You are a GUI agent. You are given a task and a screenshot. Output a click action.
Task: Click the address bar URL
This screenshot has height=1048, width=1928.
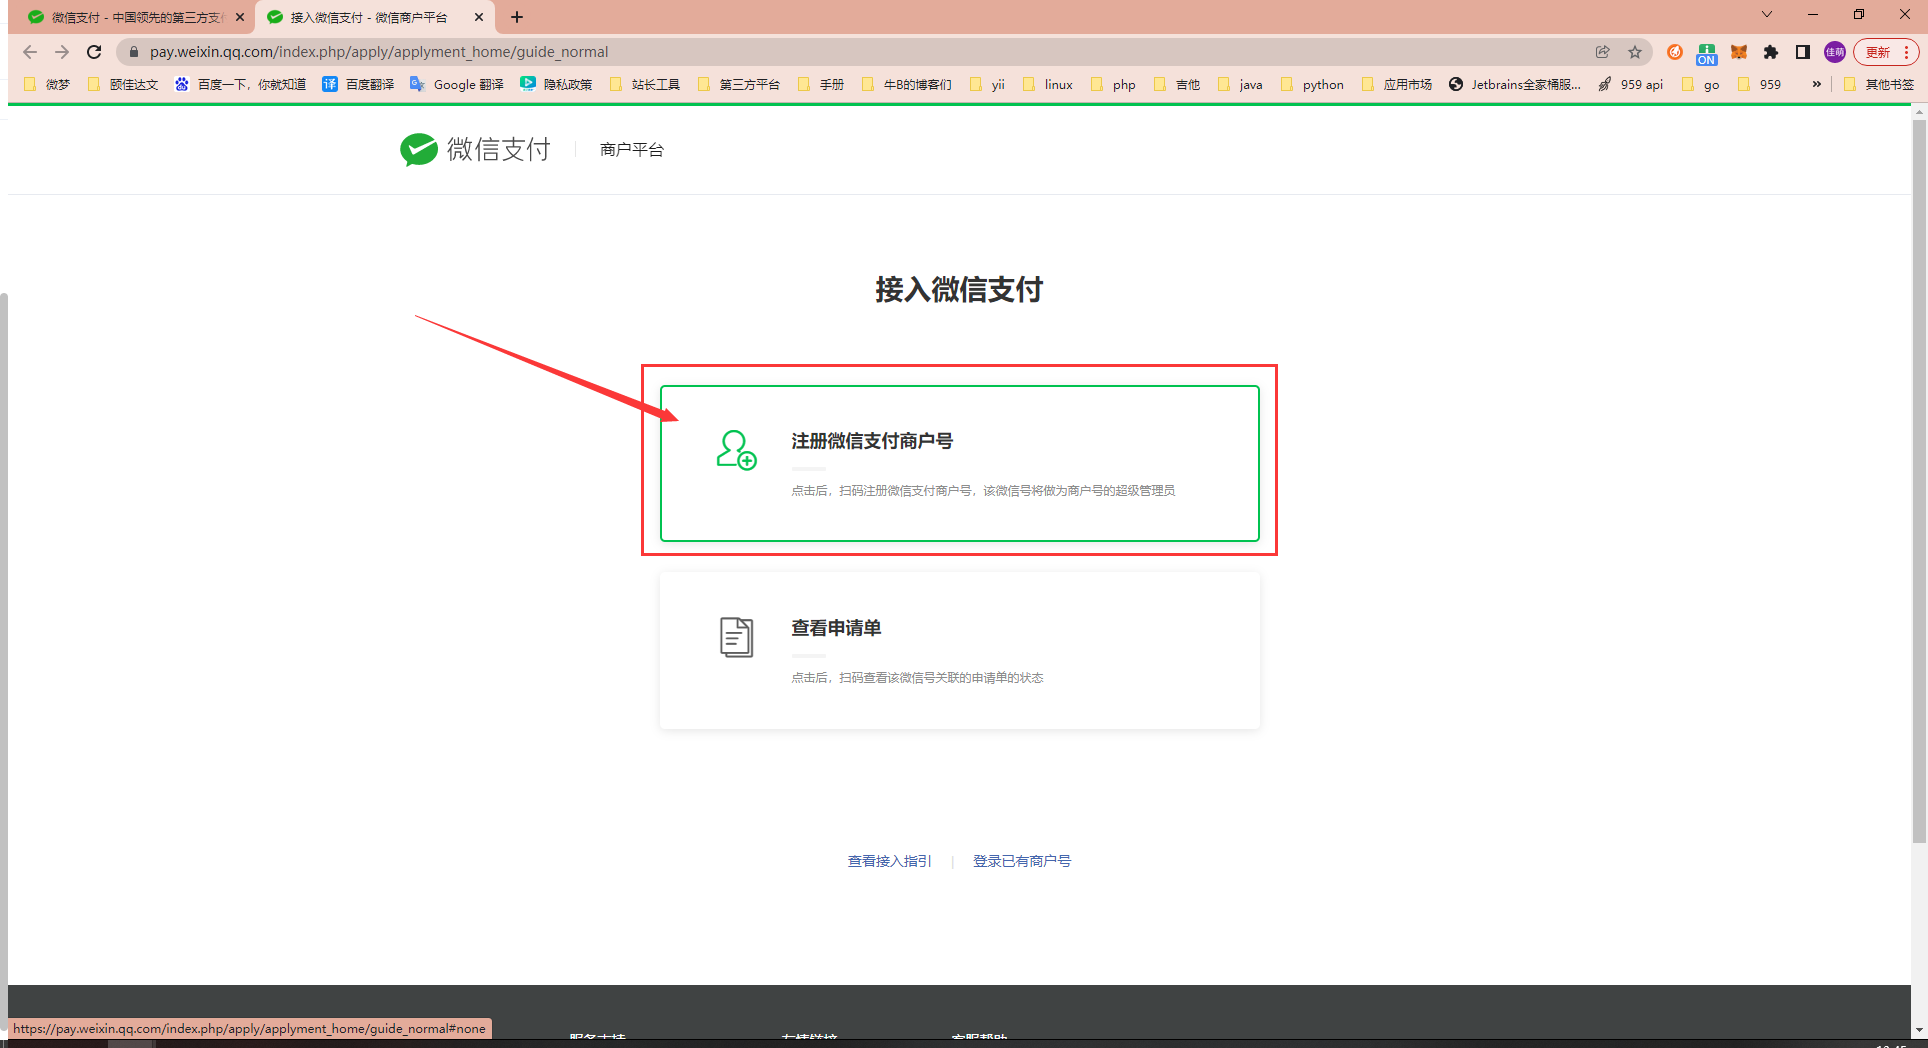(379, 52)
